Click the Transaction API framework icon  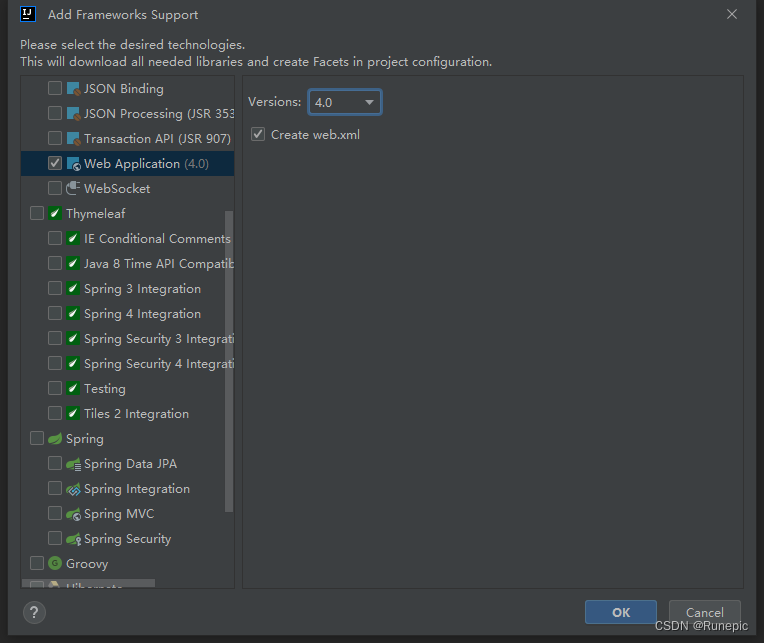coord(73,139)
